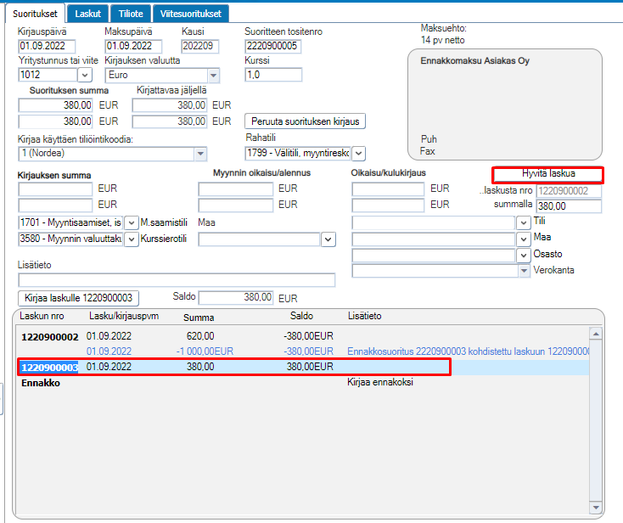623x523 pixels.
Task: Click Peruuta suorituksen kirjaus button
Action: click(x=305, y=121)
